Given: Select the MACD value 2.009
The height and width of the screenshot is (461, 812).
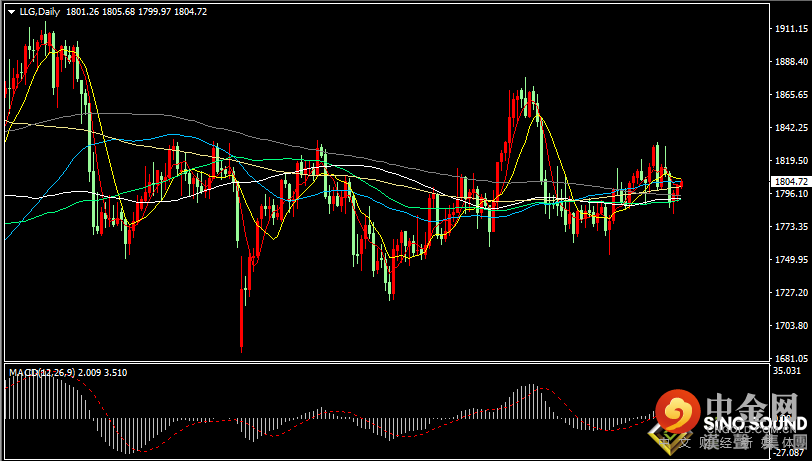Looking at the screenshot, I should (90, 372).
